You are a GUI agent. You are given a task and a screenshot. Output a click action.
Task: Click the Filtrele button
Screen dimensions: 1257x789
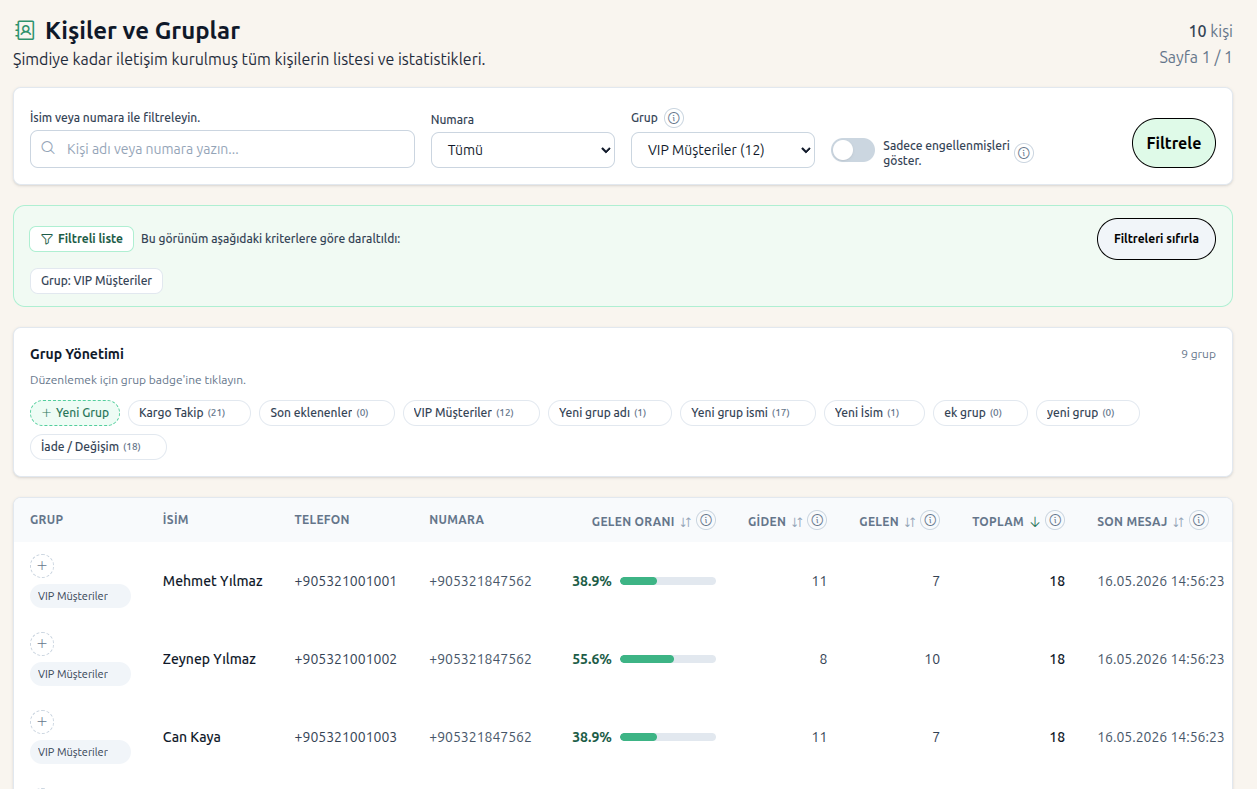point(1174,143)
